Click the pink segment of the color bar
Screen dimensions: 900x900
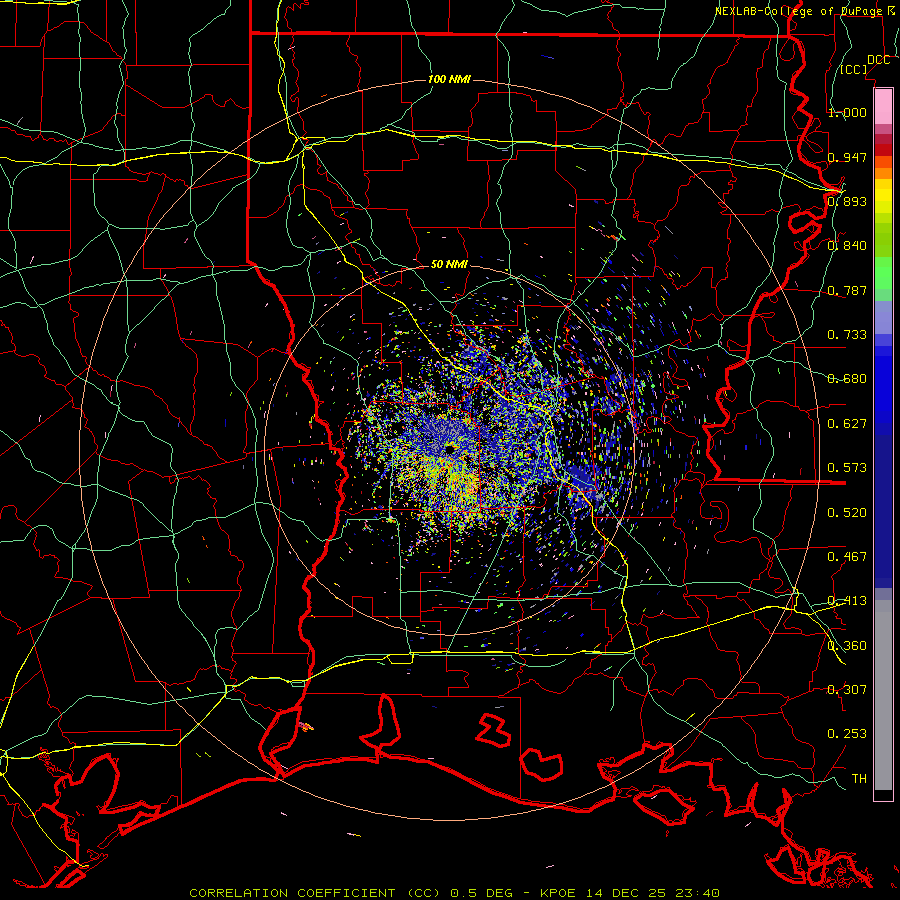(x=883, y=106)
